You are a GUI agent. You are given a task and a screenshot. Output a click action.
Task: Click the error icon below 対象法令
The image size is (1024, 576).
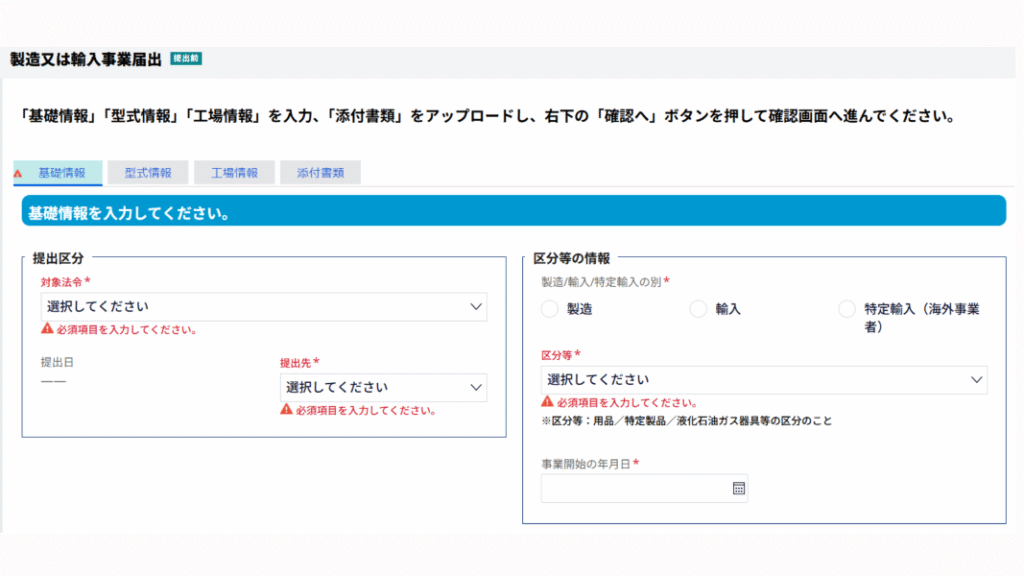coord(47,329)
